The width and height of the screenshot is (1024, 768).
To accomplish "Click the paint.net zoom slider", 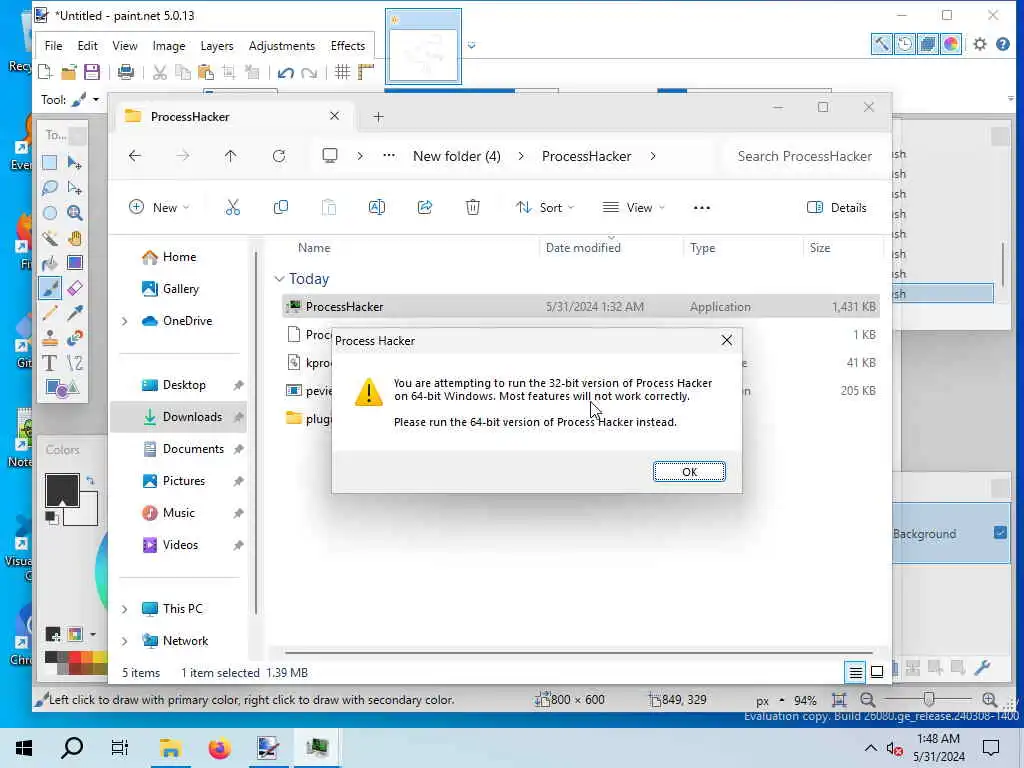I will (x=928, y=699).
